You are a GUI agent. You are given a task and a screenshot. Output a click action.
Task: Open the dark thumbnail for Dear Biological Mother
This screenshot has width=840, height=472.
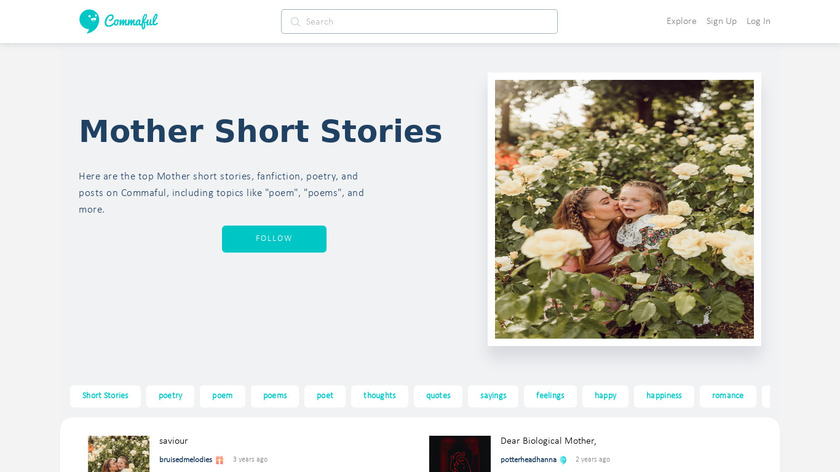tap(460, 454)
